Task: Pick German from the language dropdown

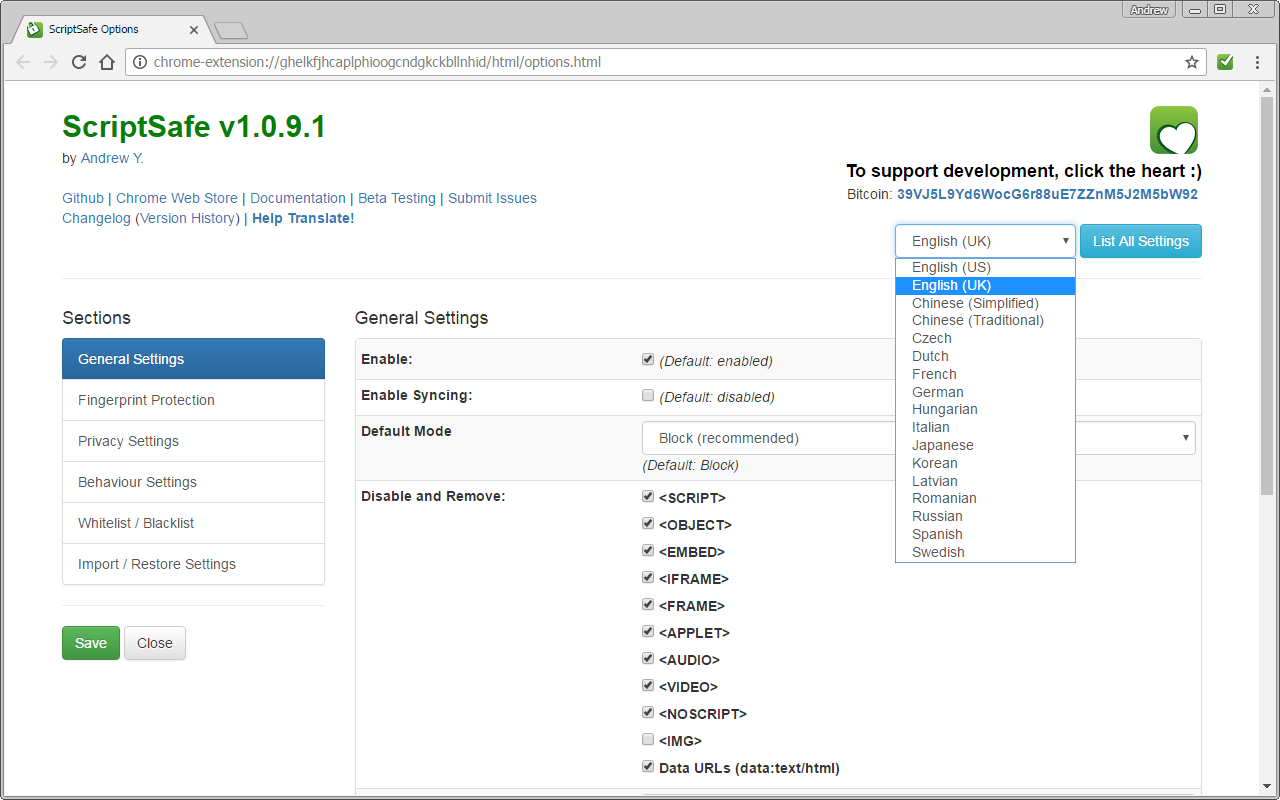Action: click(985, 392)
